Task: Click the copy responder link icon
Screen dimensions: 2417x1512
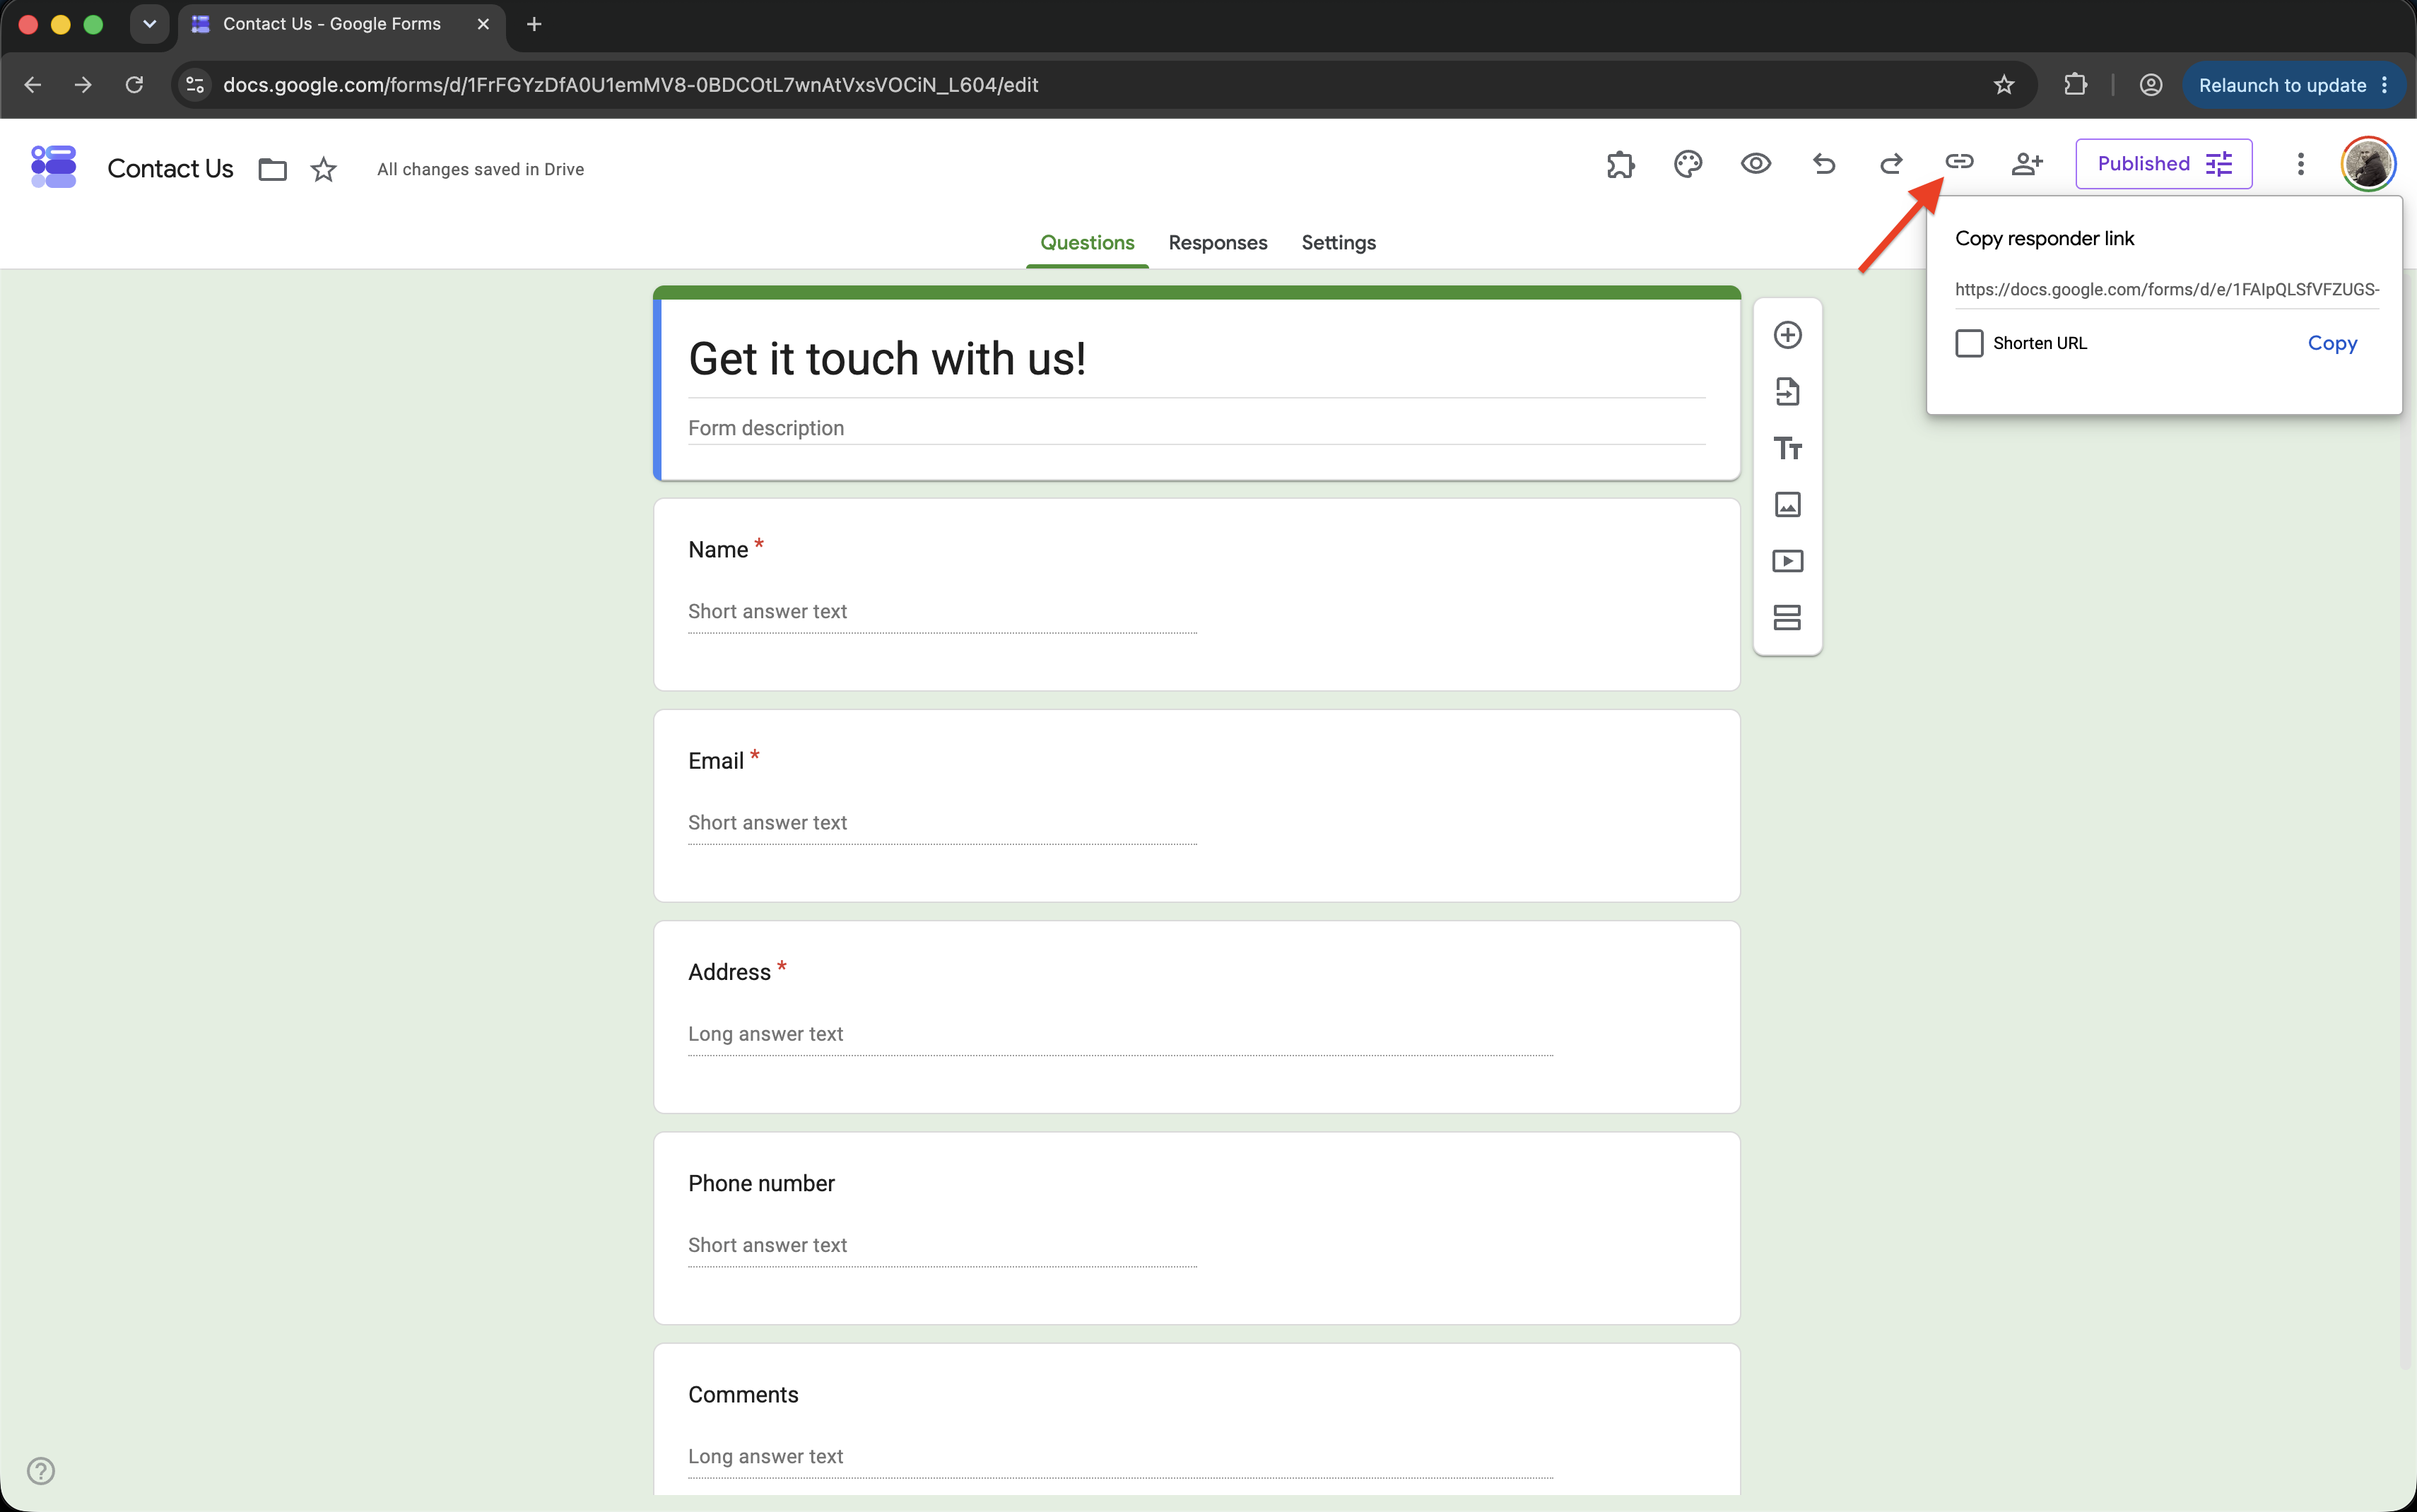Action: click(x=1959, y=162)
